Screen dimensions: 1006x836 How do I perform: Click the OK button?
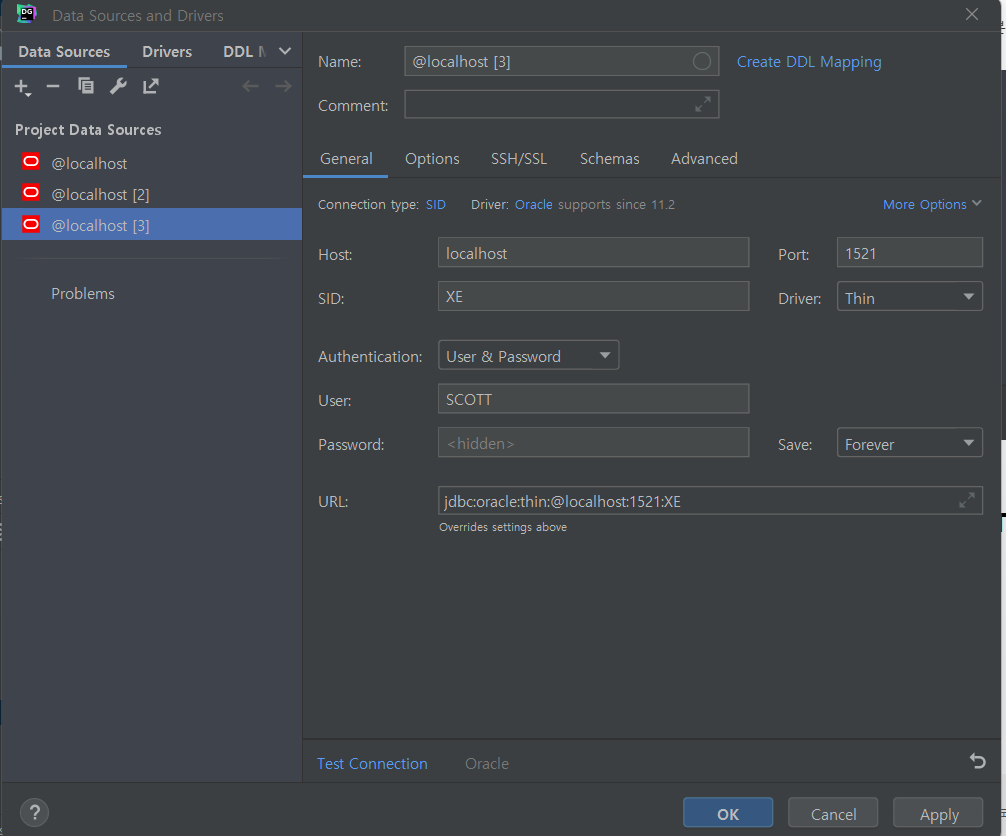point(728,814)
